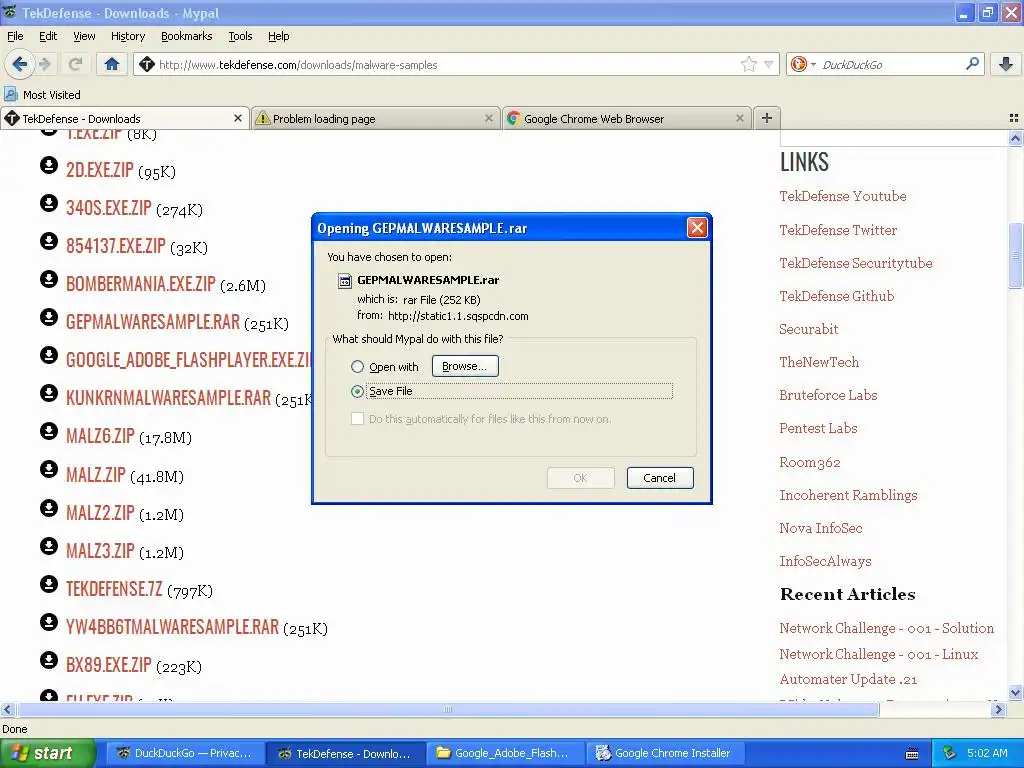The height and width of the screenshot is (768, 1024).
Task: Click download icon beside GEPMALWARESAMPLE.RAR
Action: 49,317
